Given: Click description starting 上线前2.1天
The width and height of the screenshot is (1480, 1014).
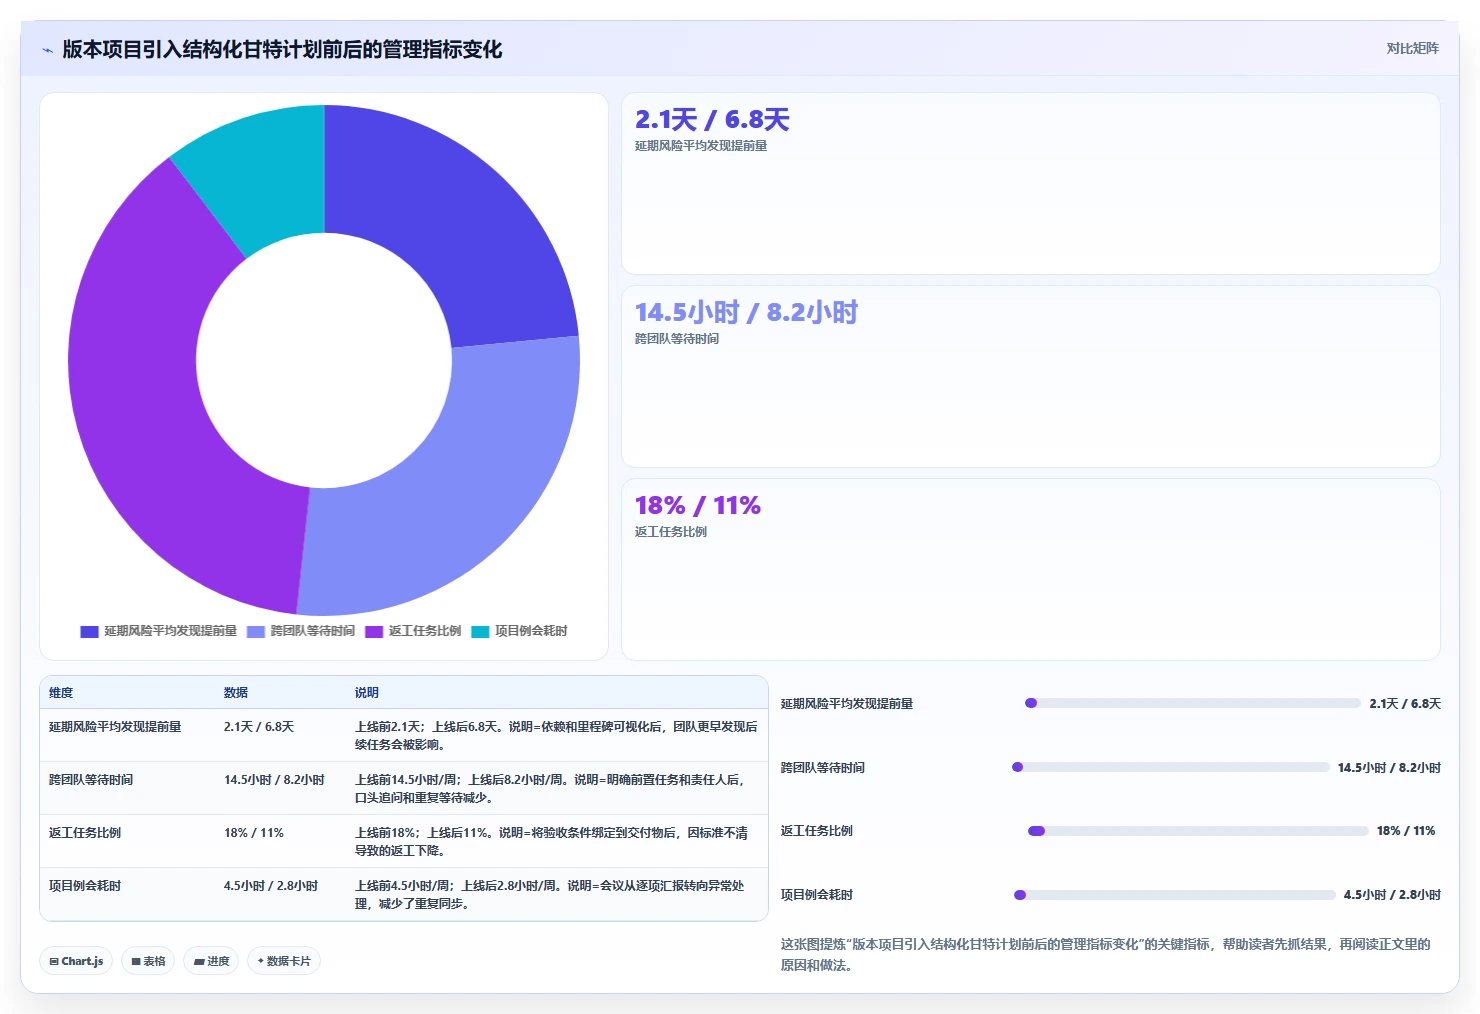Looking at the screenshot, I should click(x=556, y=736).
